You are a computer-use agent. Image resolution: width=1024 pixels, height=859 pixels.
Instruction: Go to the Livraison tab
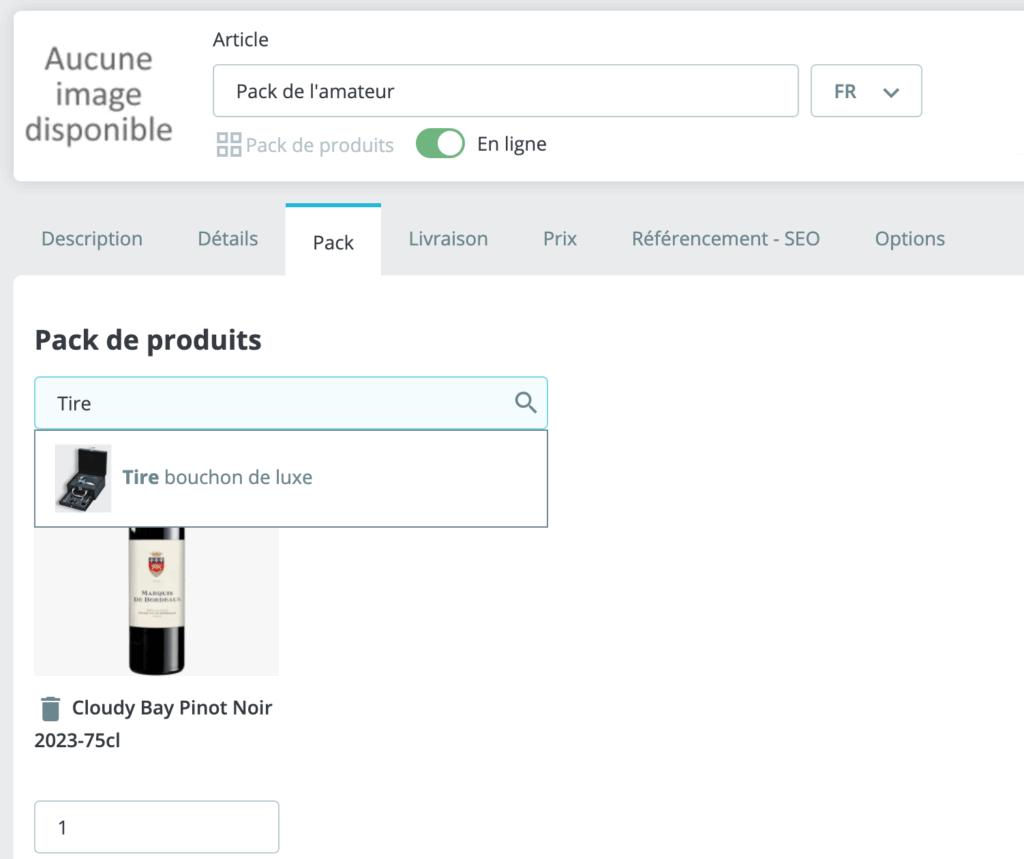click(448, 239)
